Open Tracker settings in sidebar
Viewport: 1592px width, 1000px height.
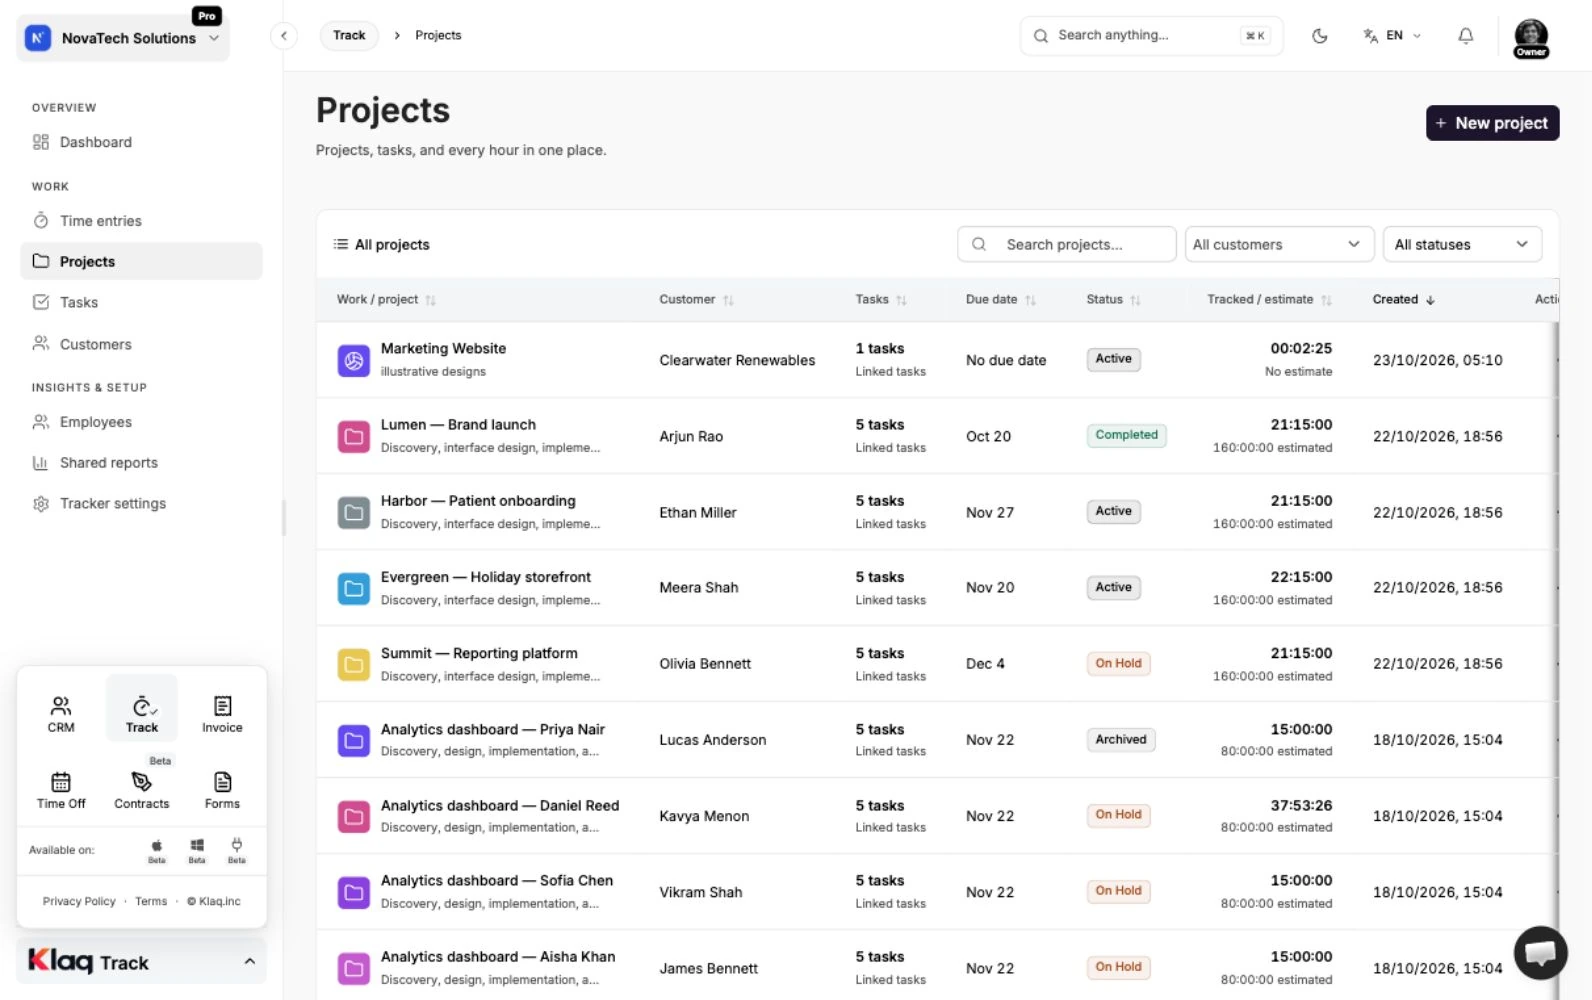[141, 504]
